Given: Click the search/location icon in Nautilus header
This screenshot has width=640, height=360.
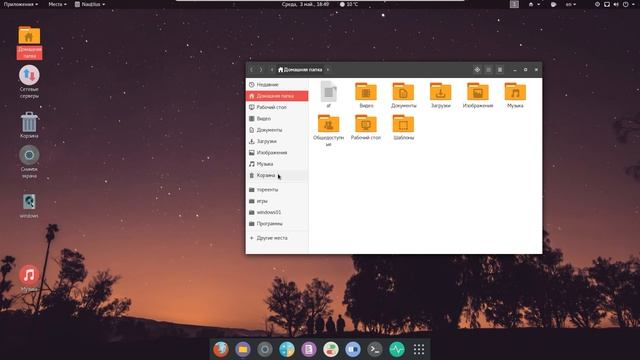Looking at the screenshot, I should click(477, 70).
